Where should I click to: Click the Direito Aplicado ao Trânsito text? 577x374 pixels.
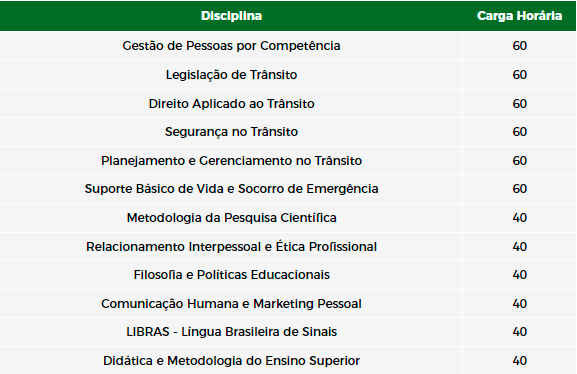pos(231,103)
